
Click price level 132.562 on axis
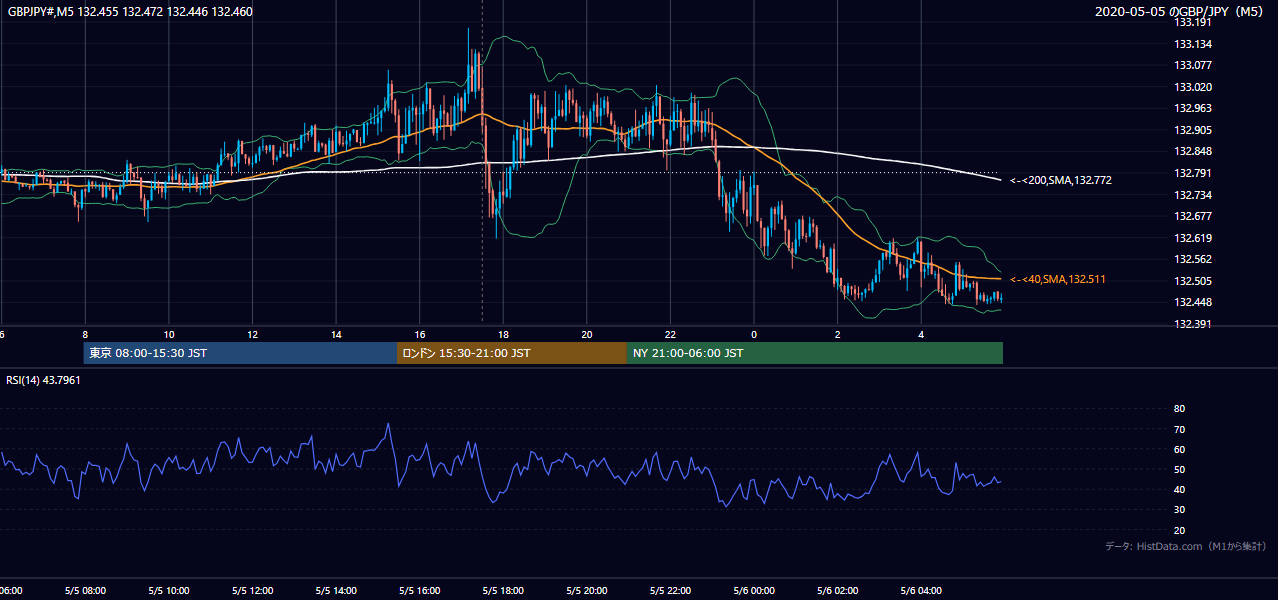(1192, 260)
